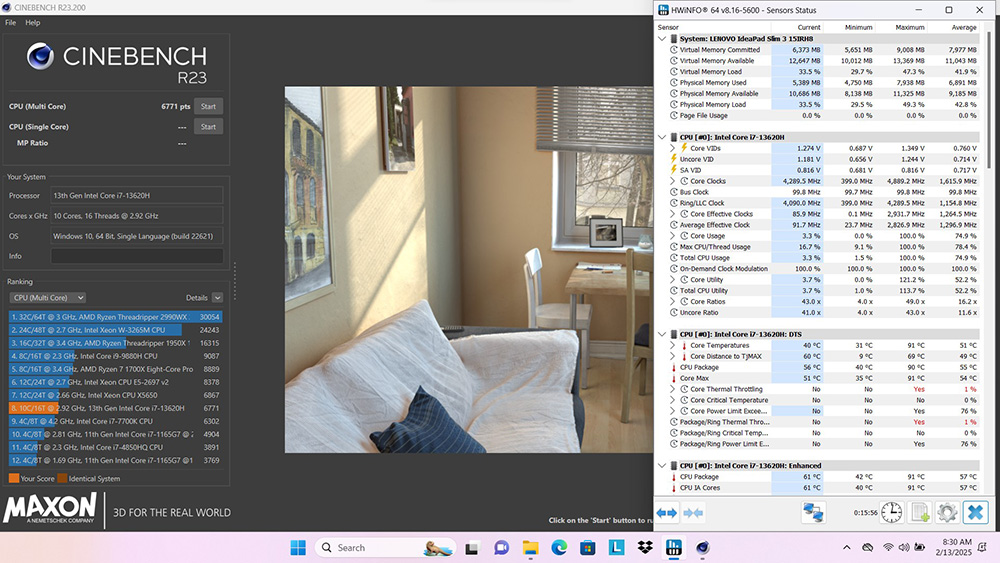Viewport: 1000px width, 563px height.
Task: Click the Wi-Fi icon in system tray
Action: coord(888,548)
